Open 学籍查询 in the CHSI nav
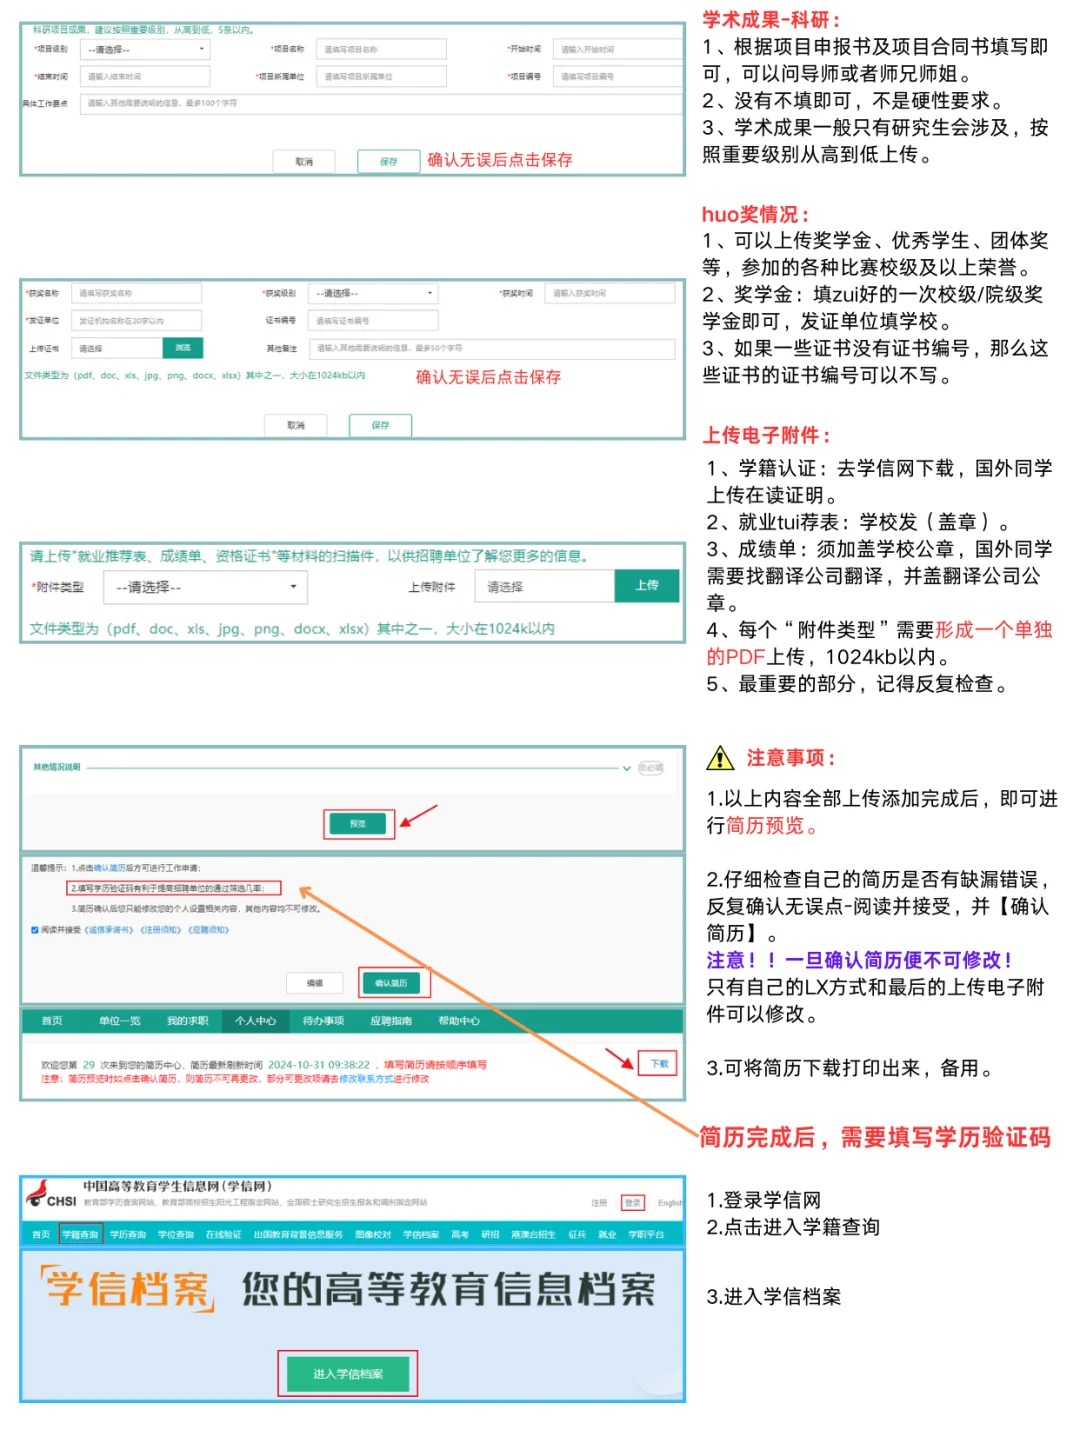 pos(80,1235)
